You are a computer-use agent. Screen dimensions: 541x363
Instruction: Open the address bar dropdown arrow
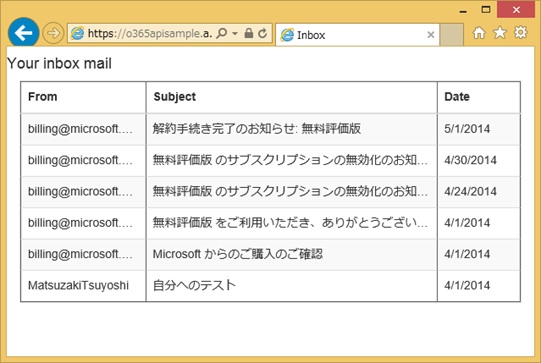(235, 33)
